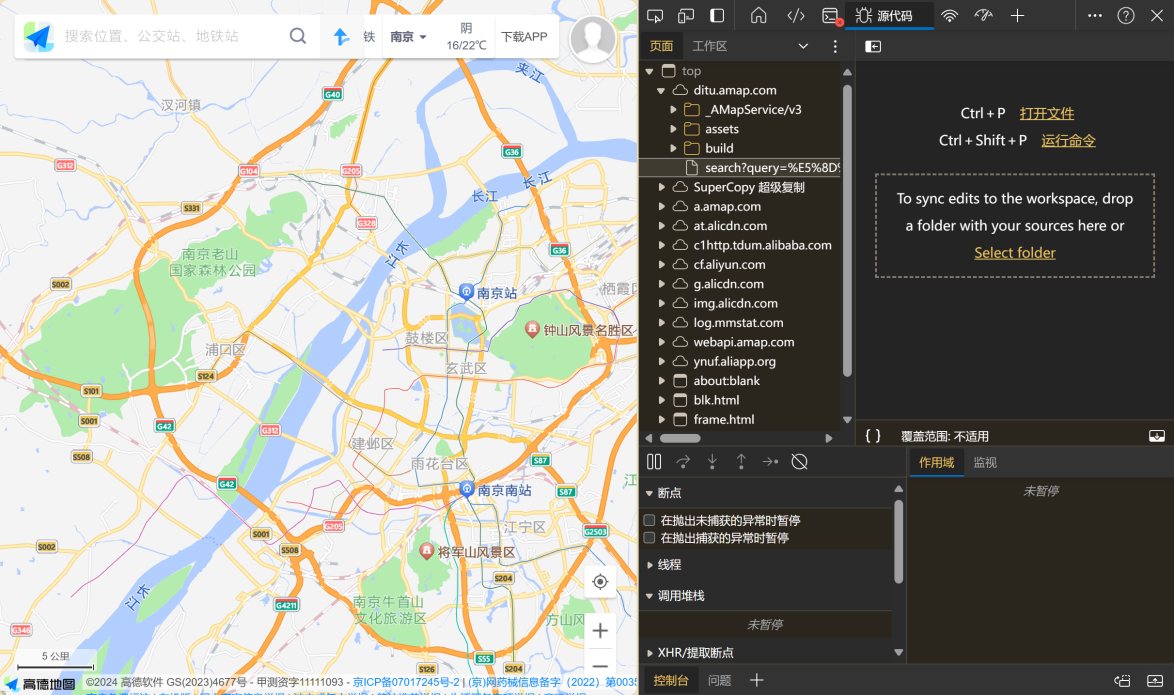
Task: Open the Performance panel gauge icon
Action: click(983, 16)
